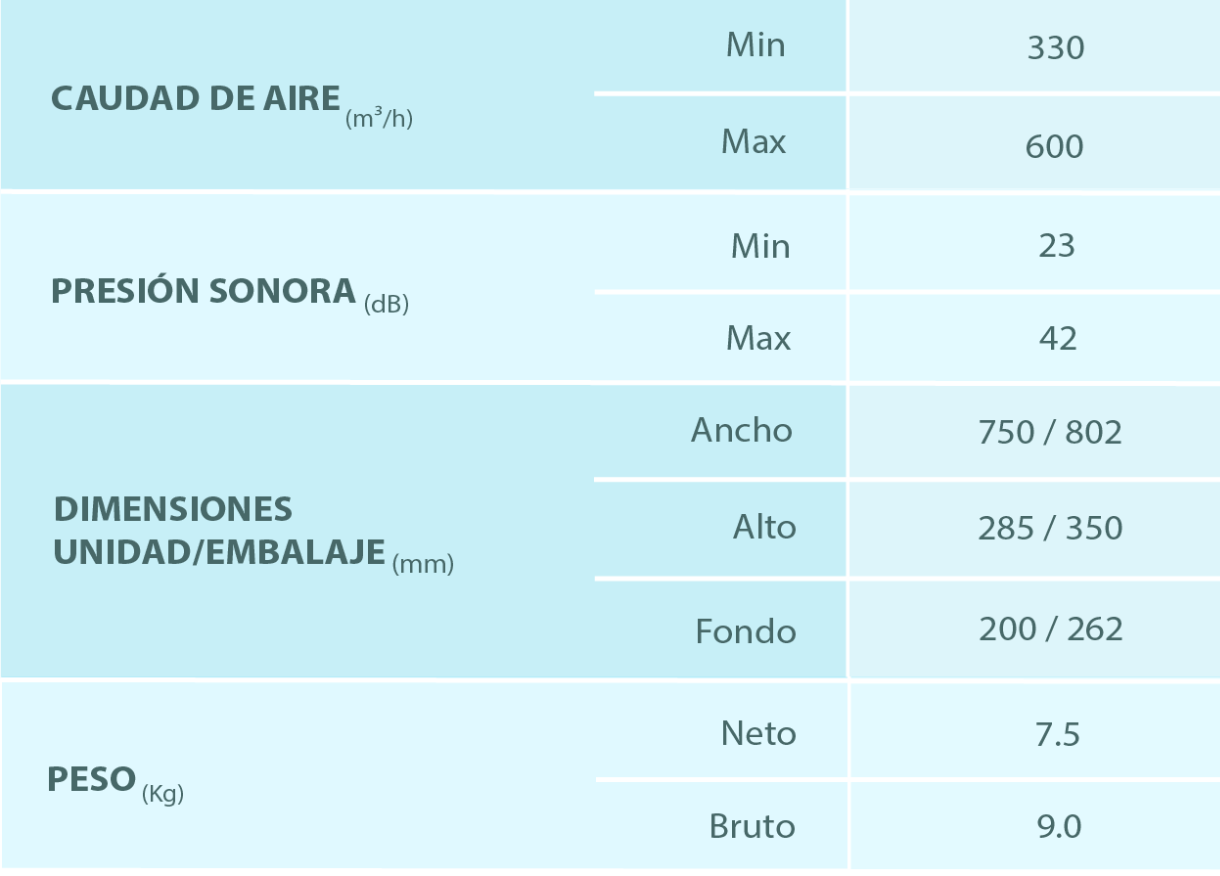Select the Alto row label
Viewport: 1220px width, 876px height.
click(x=764, y=526)
